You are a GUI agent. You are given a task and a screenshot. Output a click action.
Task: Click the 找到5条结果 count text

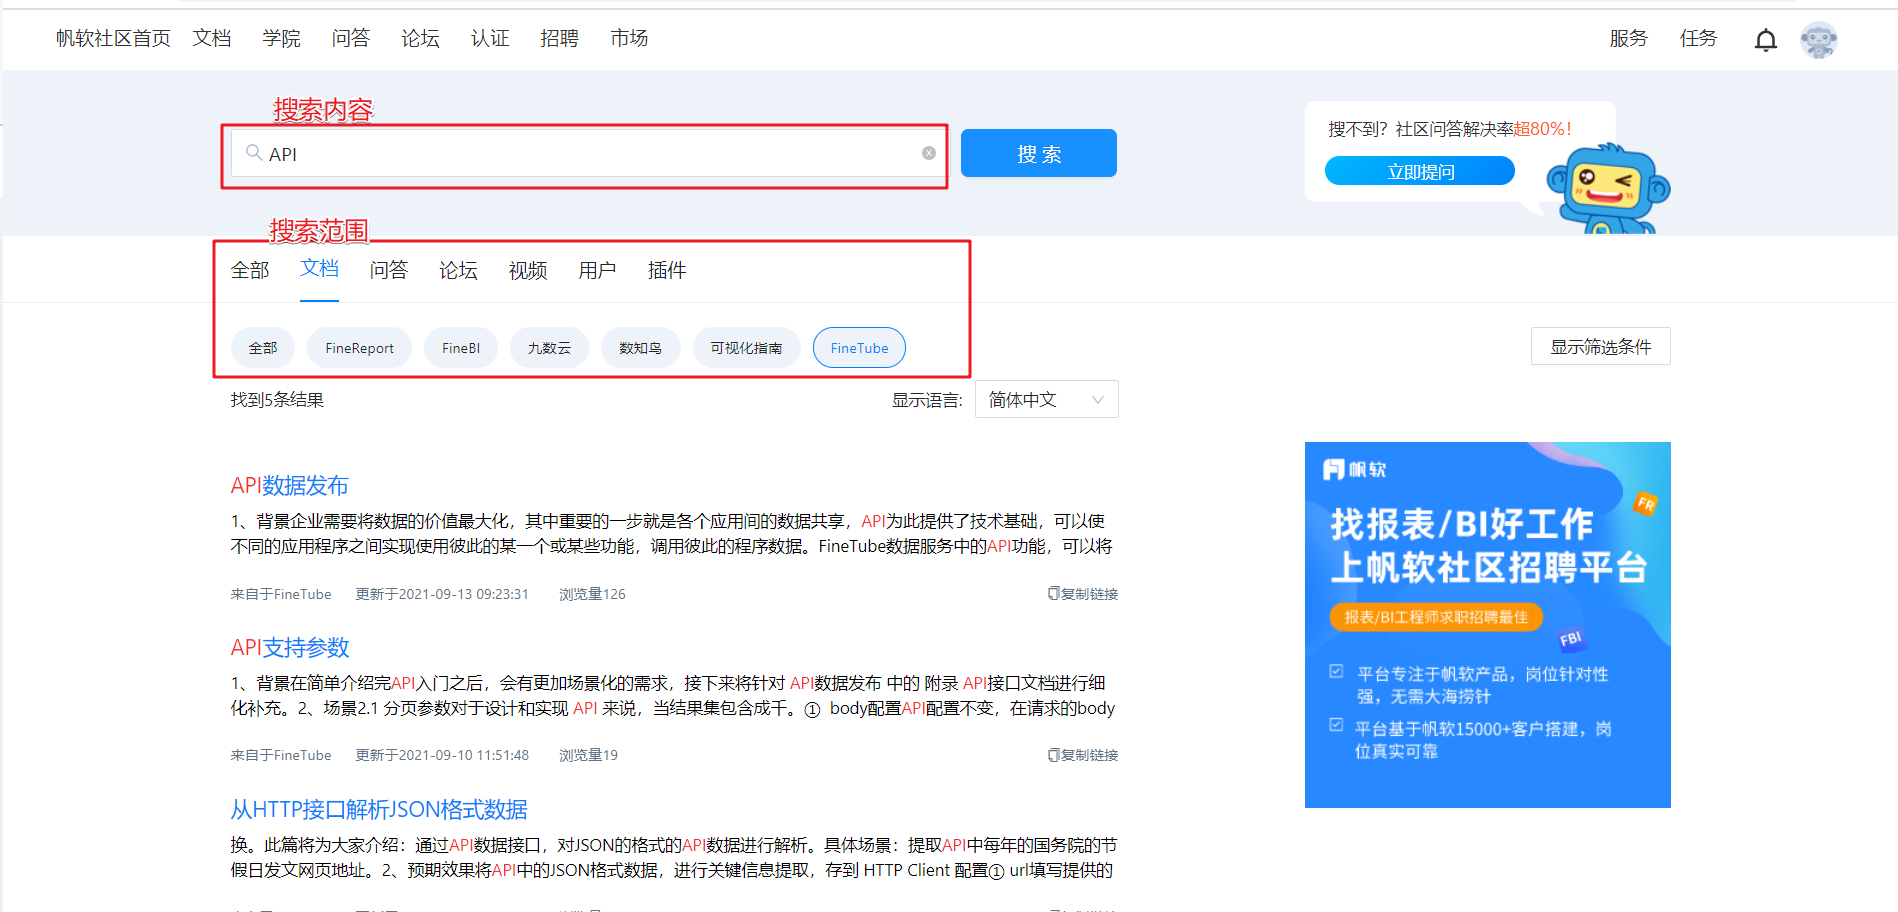coord(277,400)
